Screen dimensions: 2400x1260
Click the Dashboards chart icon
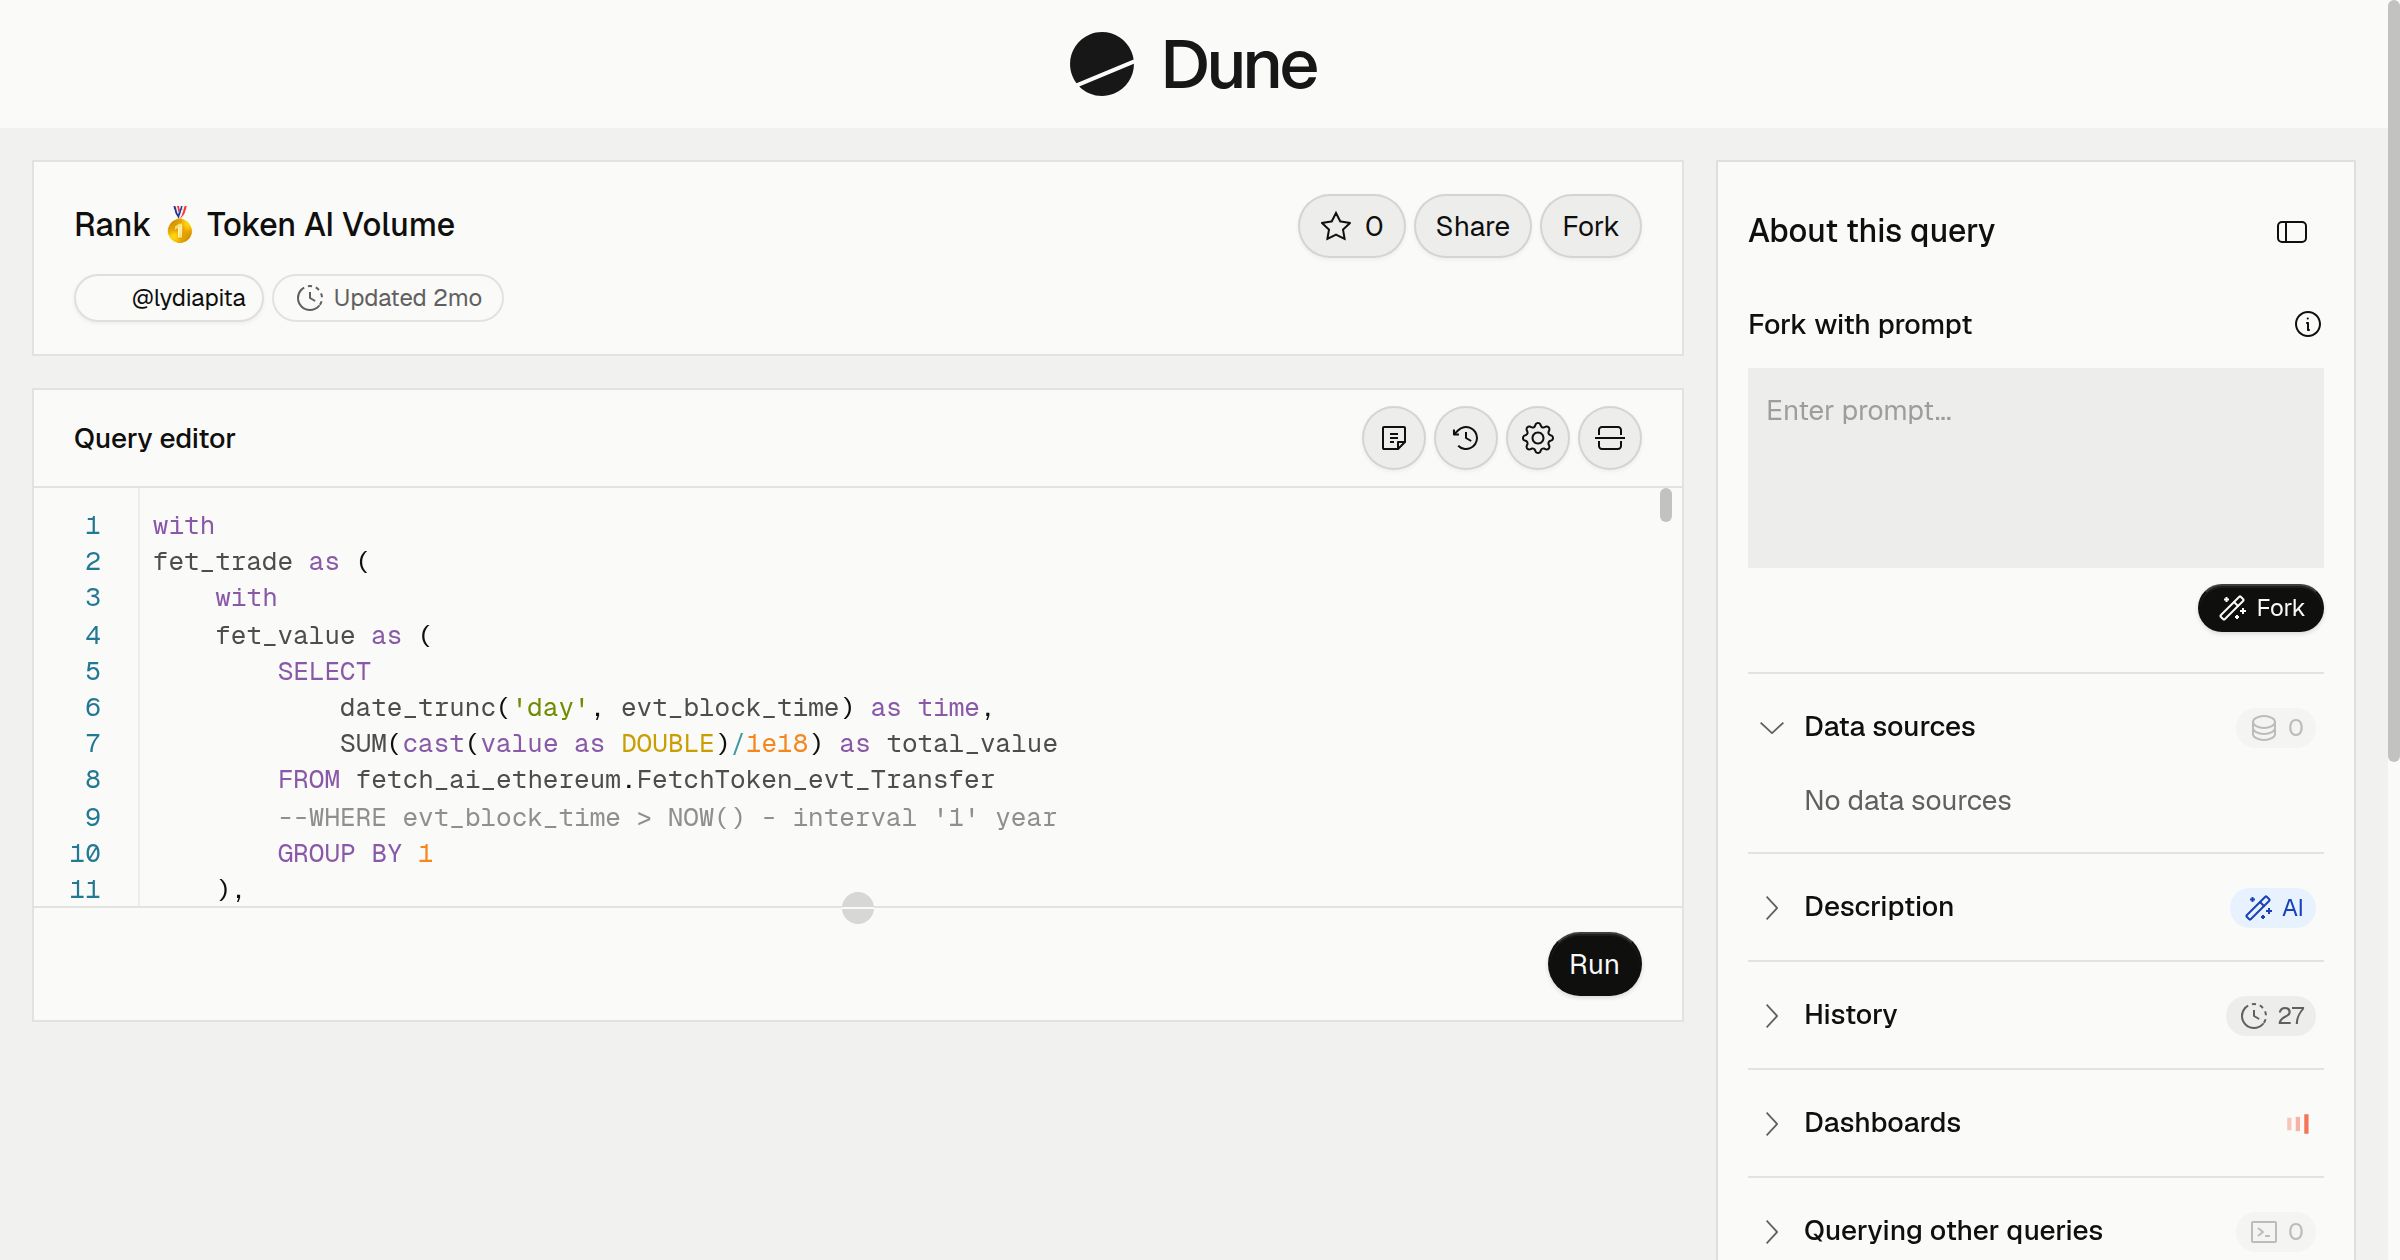(x=2298, y=1123)
